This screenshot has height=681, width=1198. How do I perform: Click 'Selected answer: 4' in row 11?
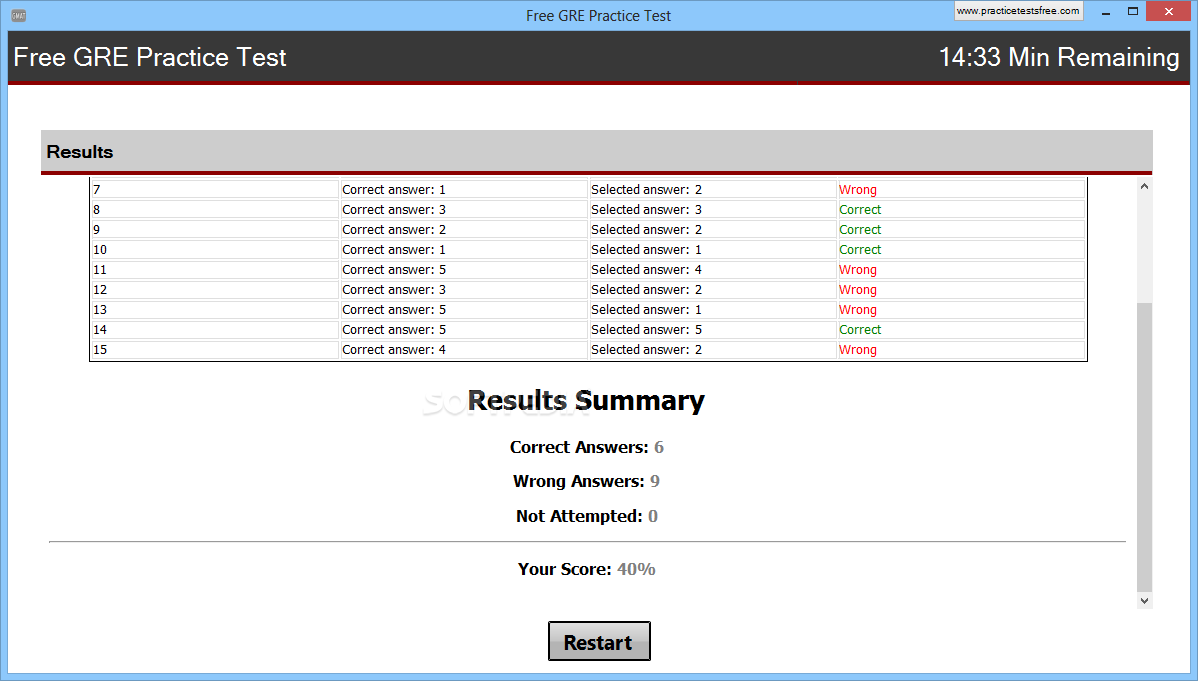click(646, 270)
